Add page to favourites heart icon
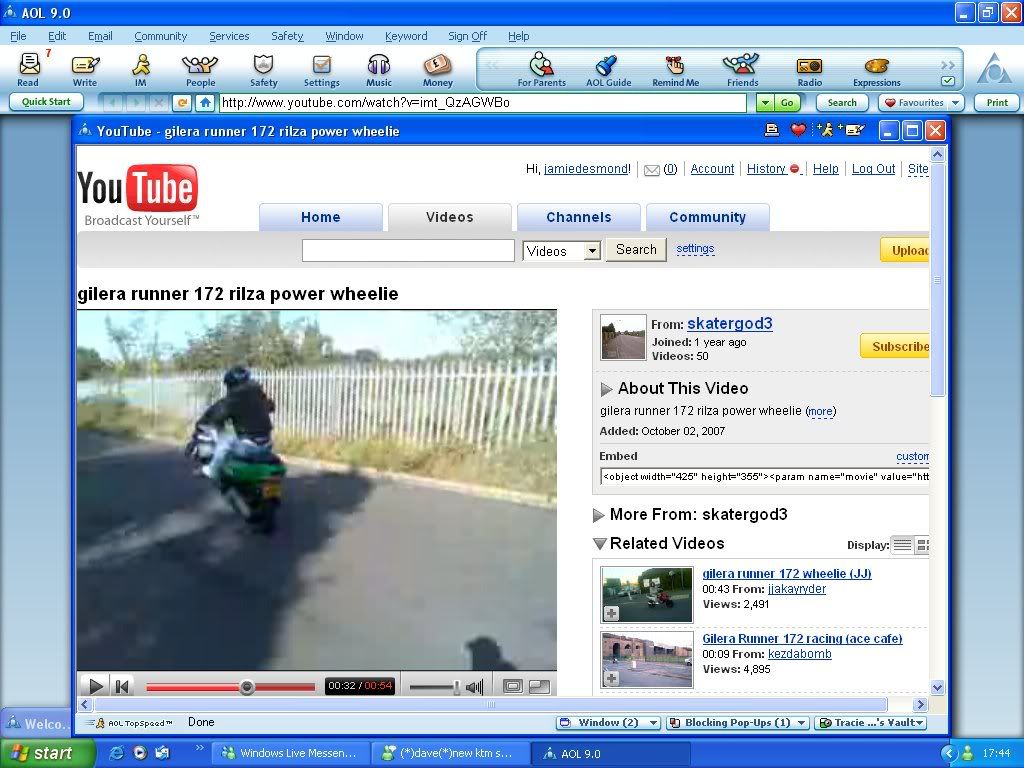Image resolution: width=1024 pixels, height=768 pixels. (797, 130)
